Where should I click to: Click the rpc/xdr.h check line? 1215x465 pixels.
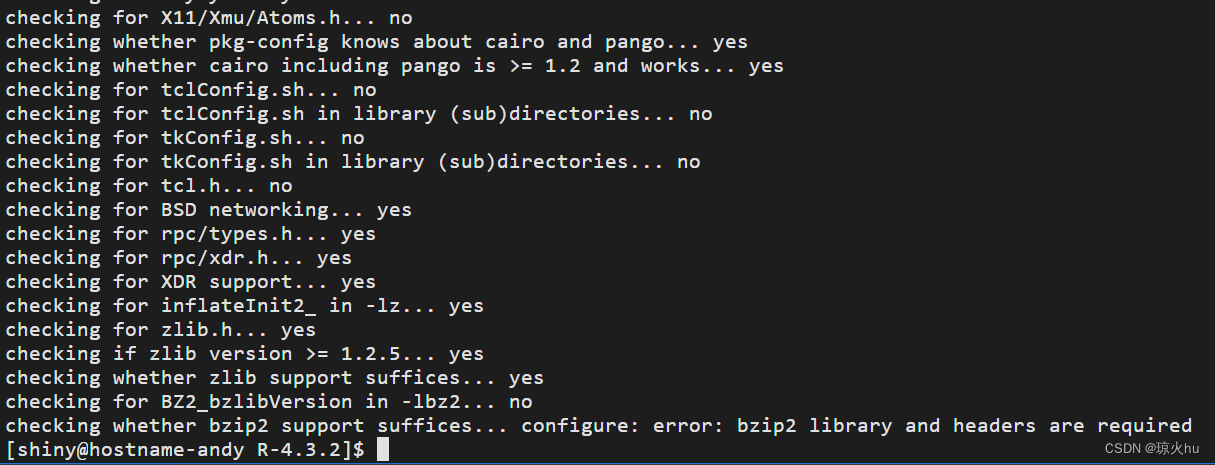178,258
